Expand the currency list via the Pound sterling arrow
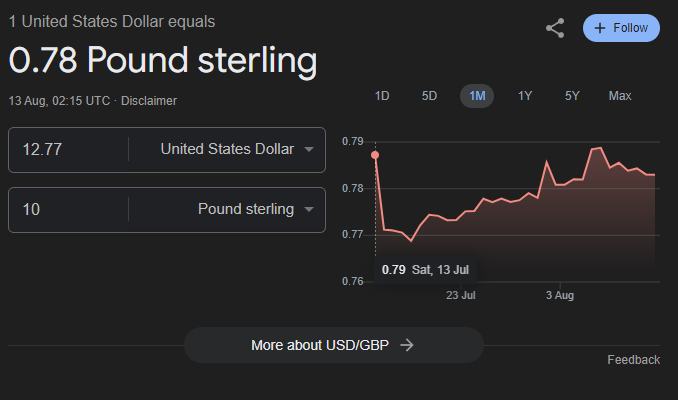This screenshot has width=678, height=400. coord(309,210)
